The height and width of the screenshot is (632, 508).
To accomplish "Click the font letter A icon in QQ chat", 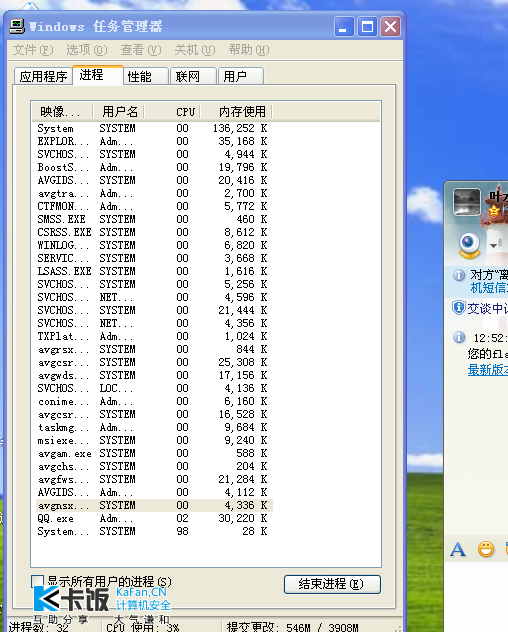I will pyautogui.click(x=458, y=549).
